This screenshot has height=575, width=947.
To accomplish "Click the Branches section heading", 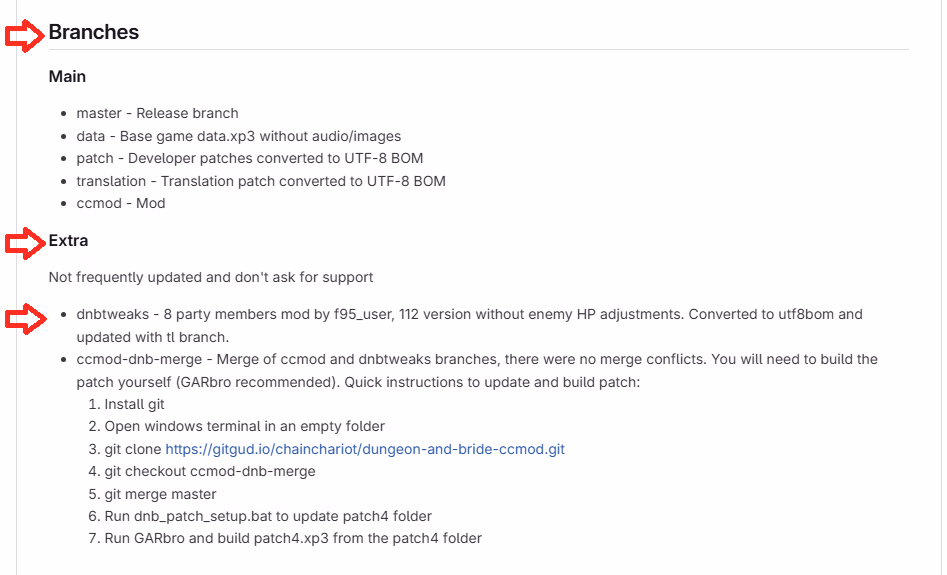I will coord(94,32).
